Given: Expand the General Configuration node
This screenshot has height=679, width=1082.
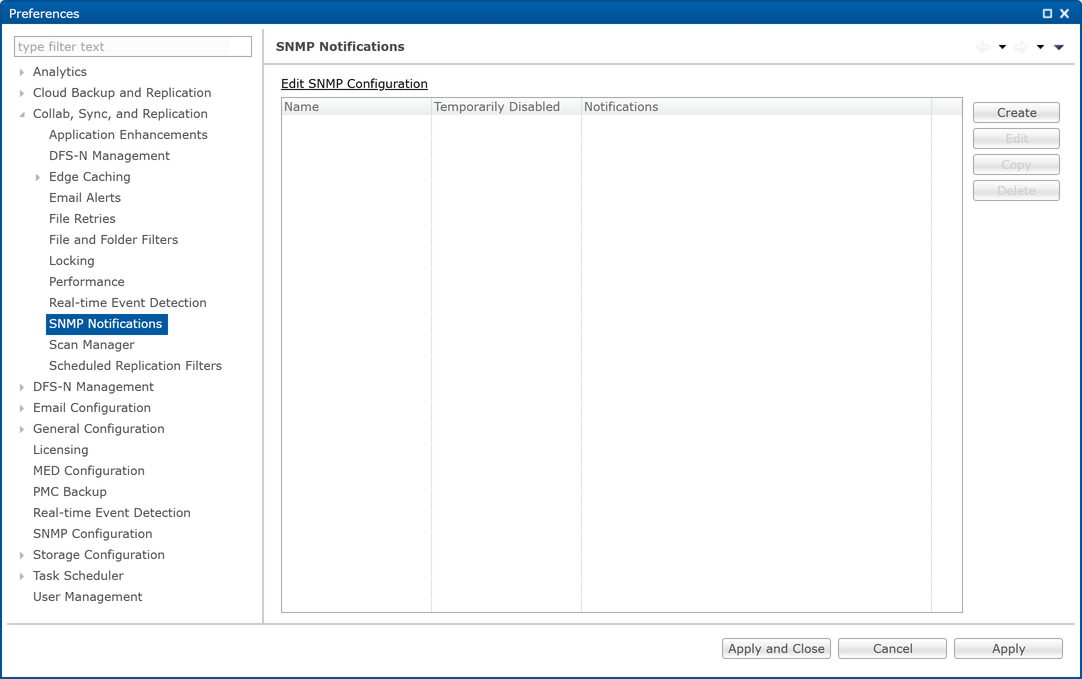Looking at the screenshot, I should [22, 429].
